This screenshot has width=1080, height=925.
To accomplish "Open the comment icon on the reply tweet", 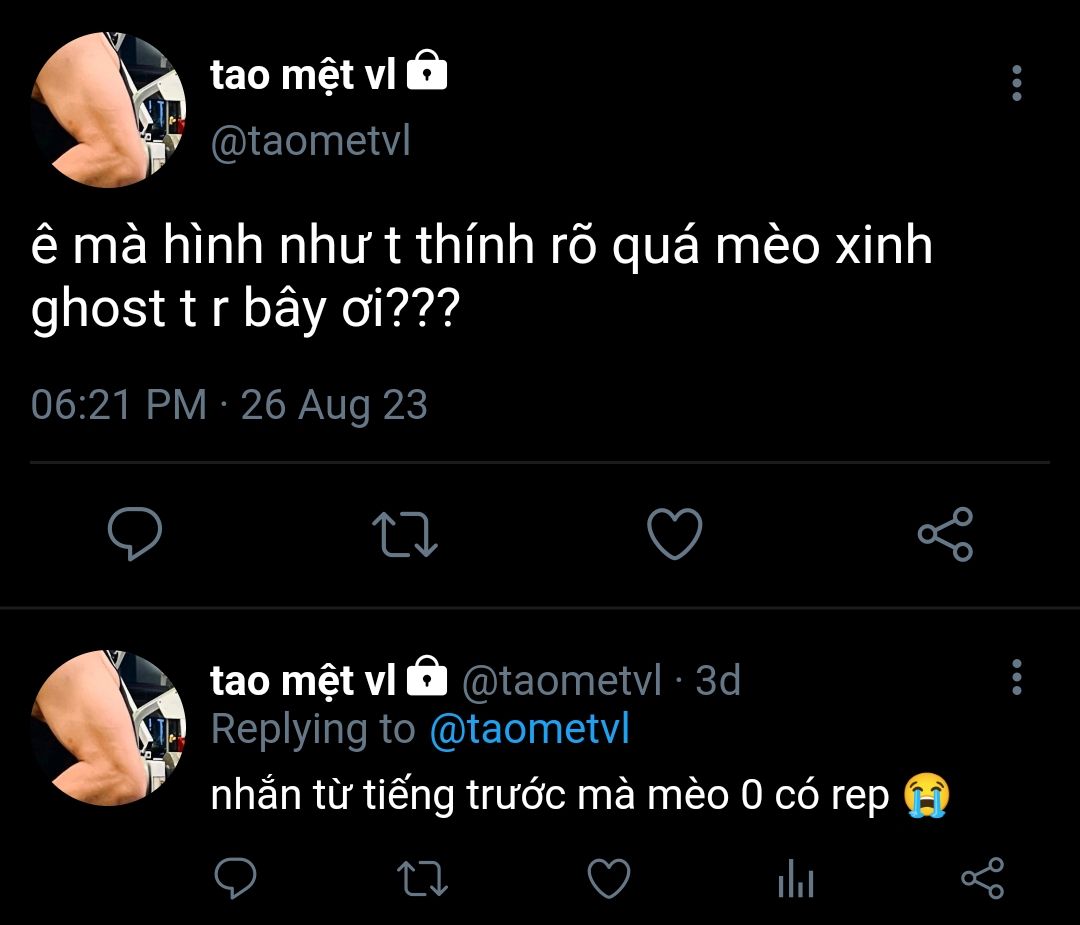I will [x=236, y=878].
